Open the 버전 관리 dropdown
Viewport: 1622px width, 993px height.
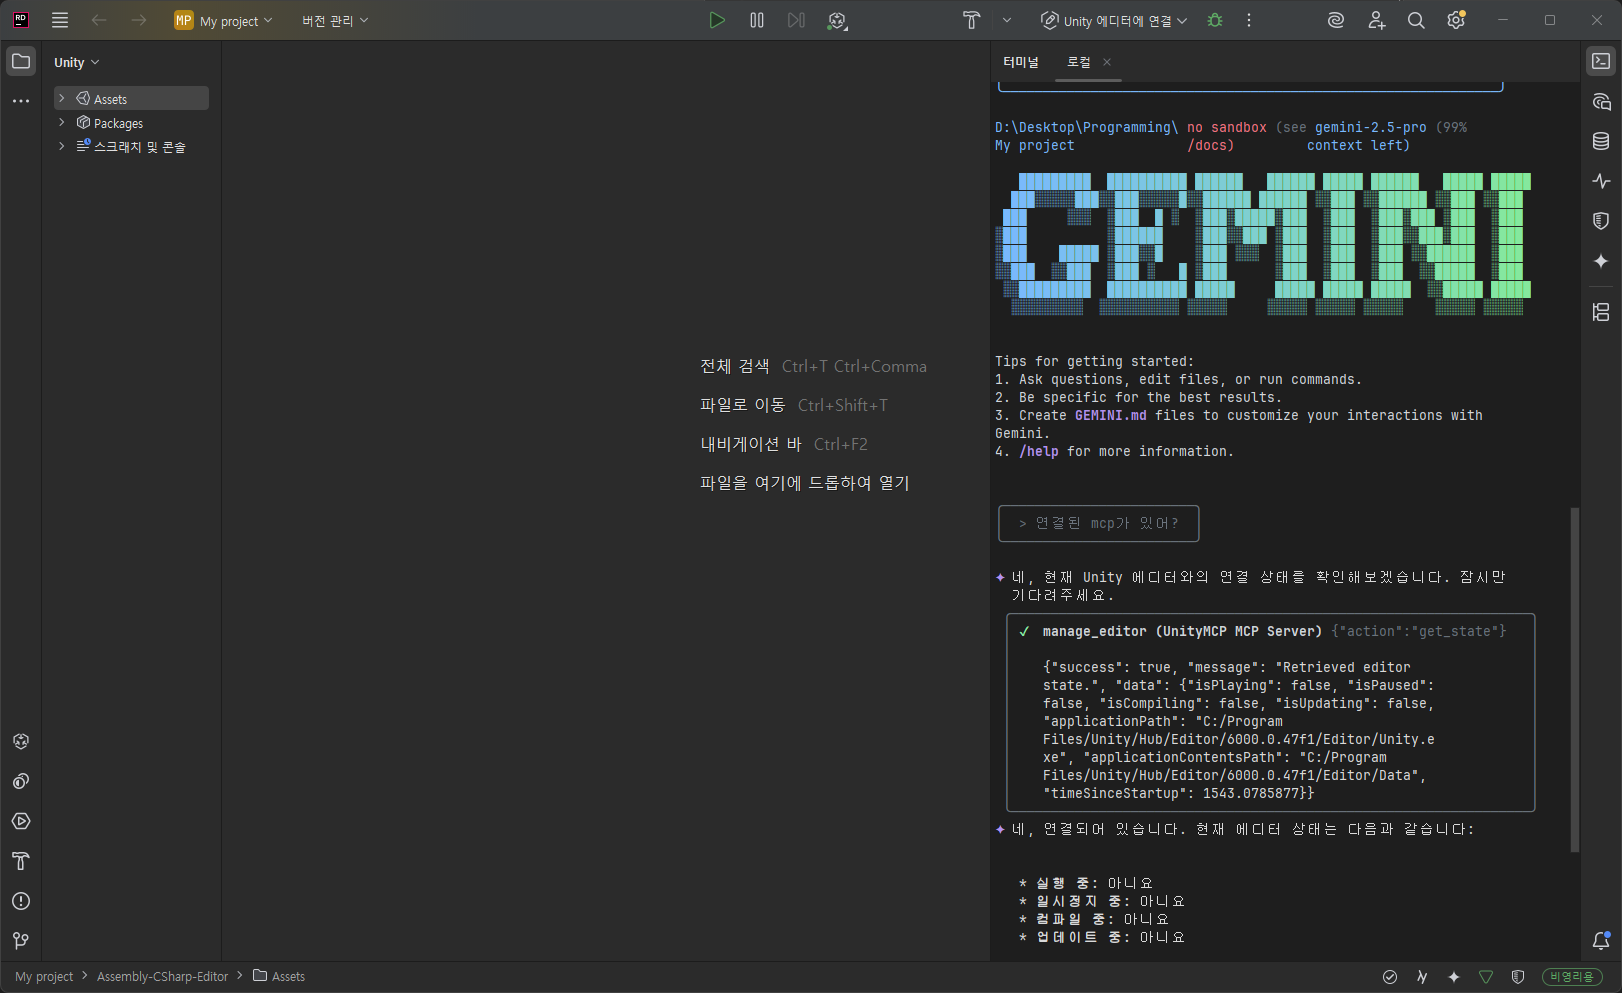coord(335,20)
